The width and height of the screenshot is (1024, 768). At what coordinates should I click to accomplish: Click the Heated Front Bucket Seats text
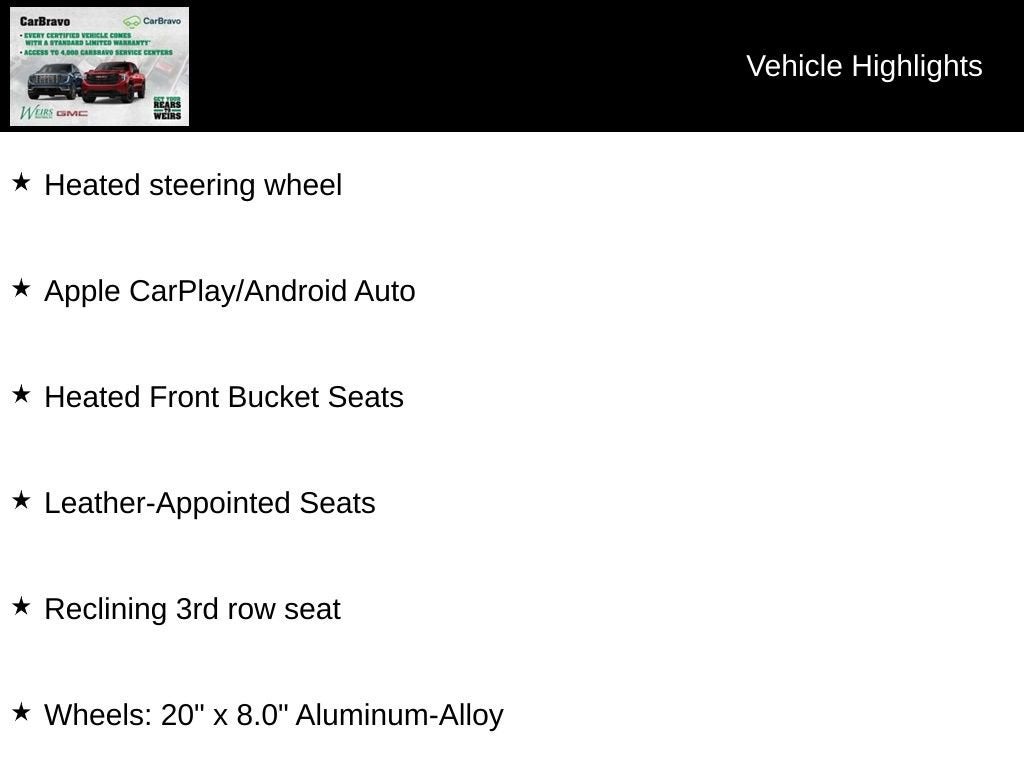tap(224, 397)
